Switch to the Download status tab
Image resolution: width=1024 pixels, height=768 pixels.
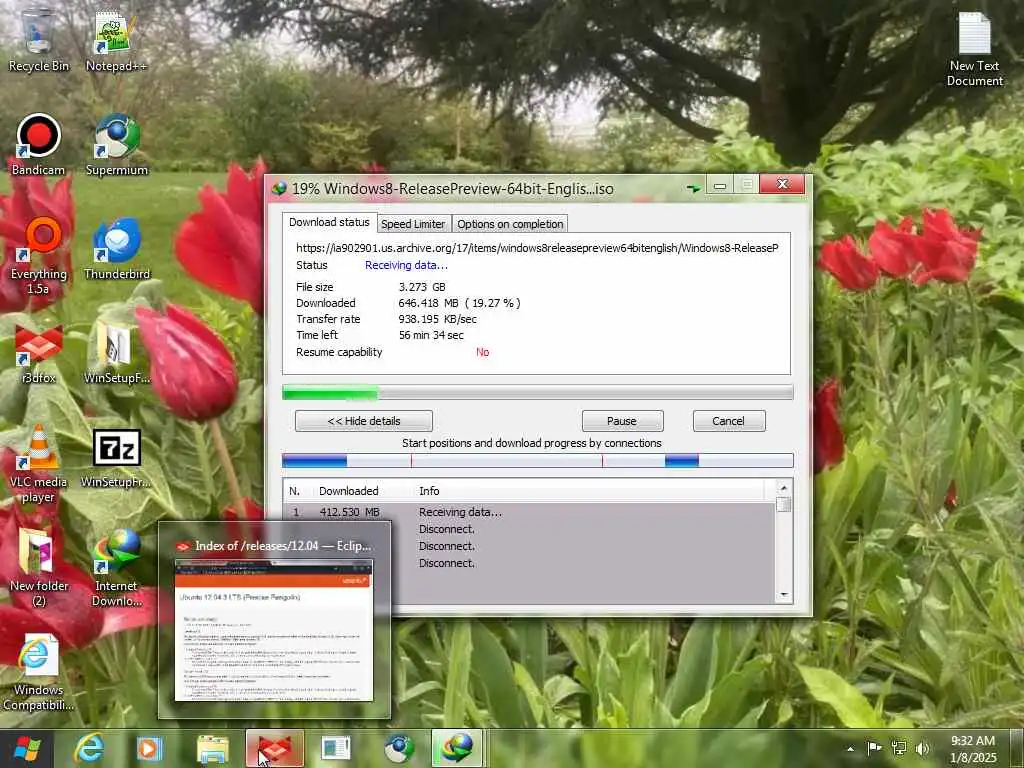pos(329,222)
